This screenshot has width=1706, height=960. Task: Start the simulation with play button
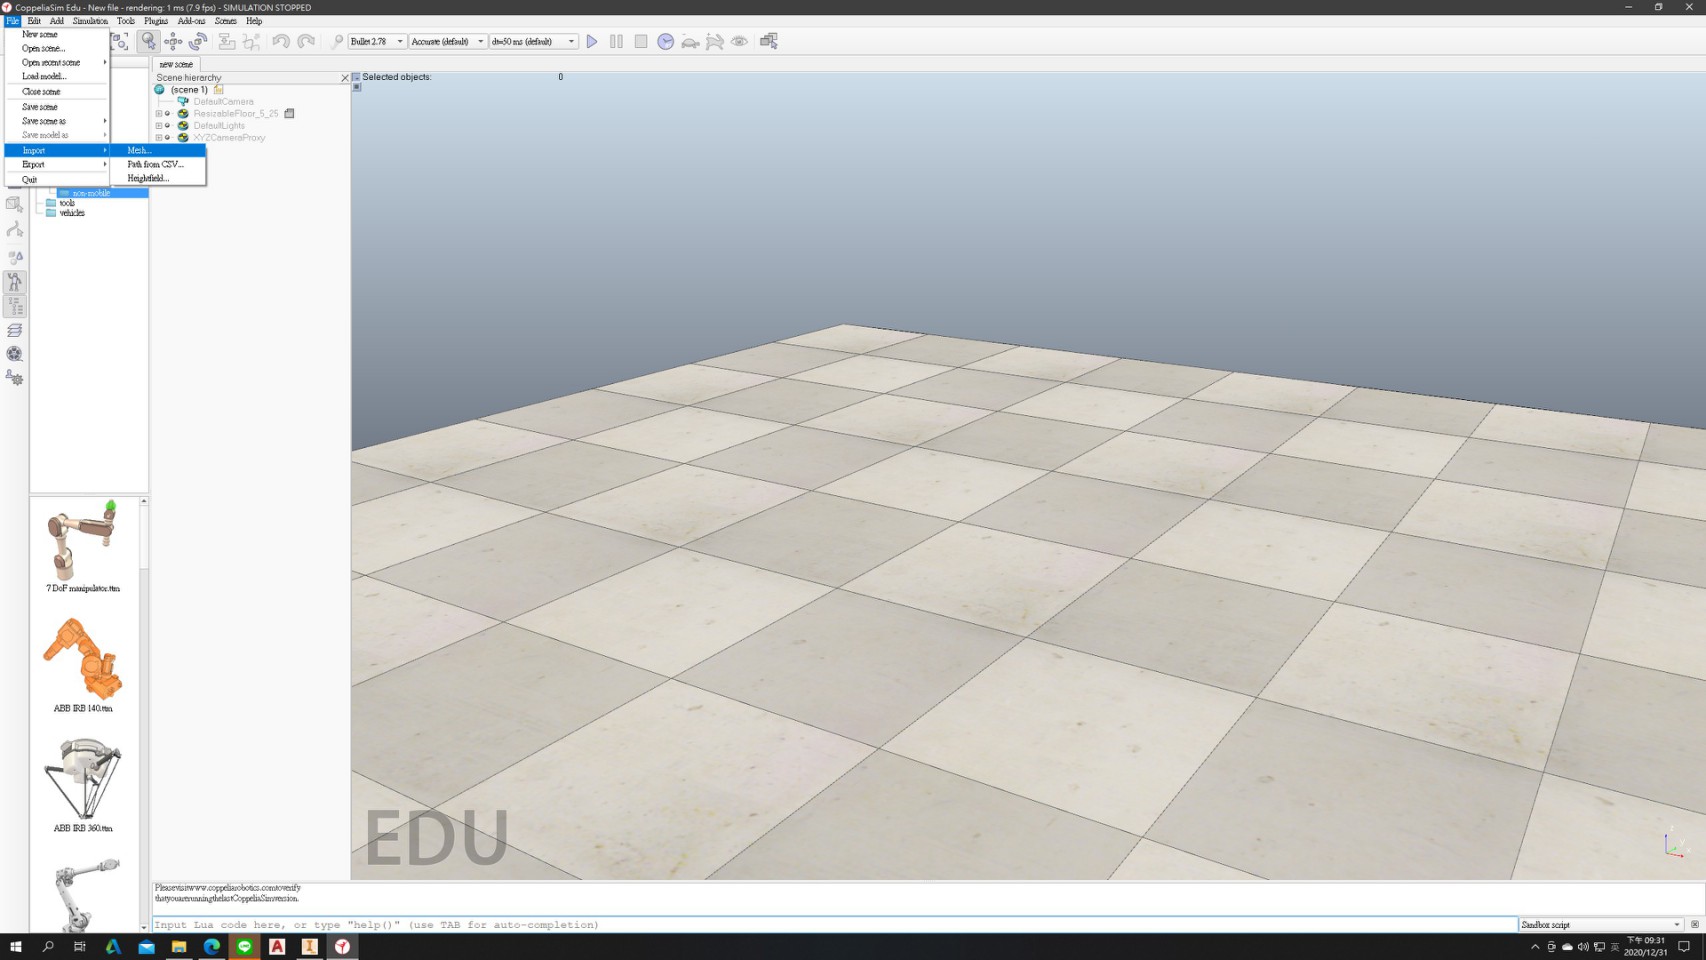point(592,41)
